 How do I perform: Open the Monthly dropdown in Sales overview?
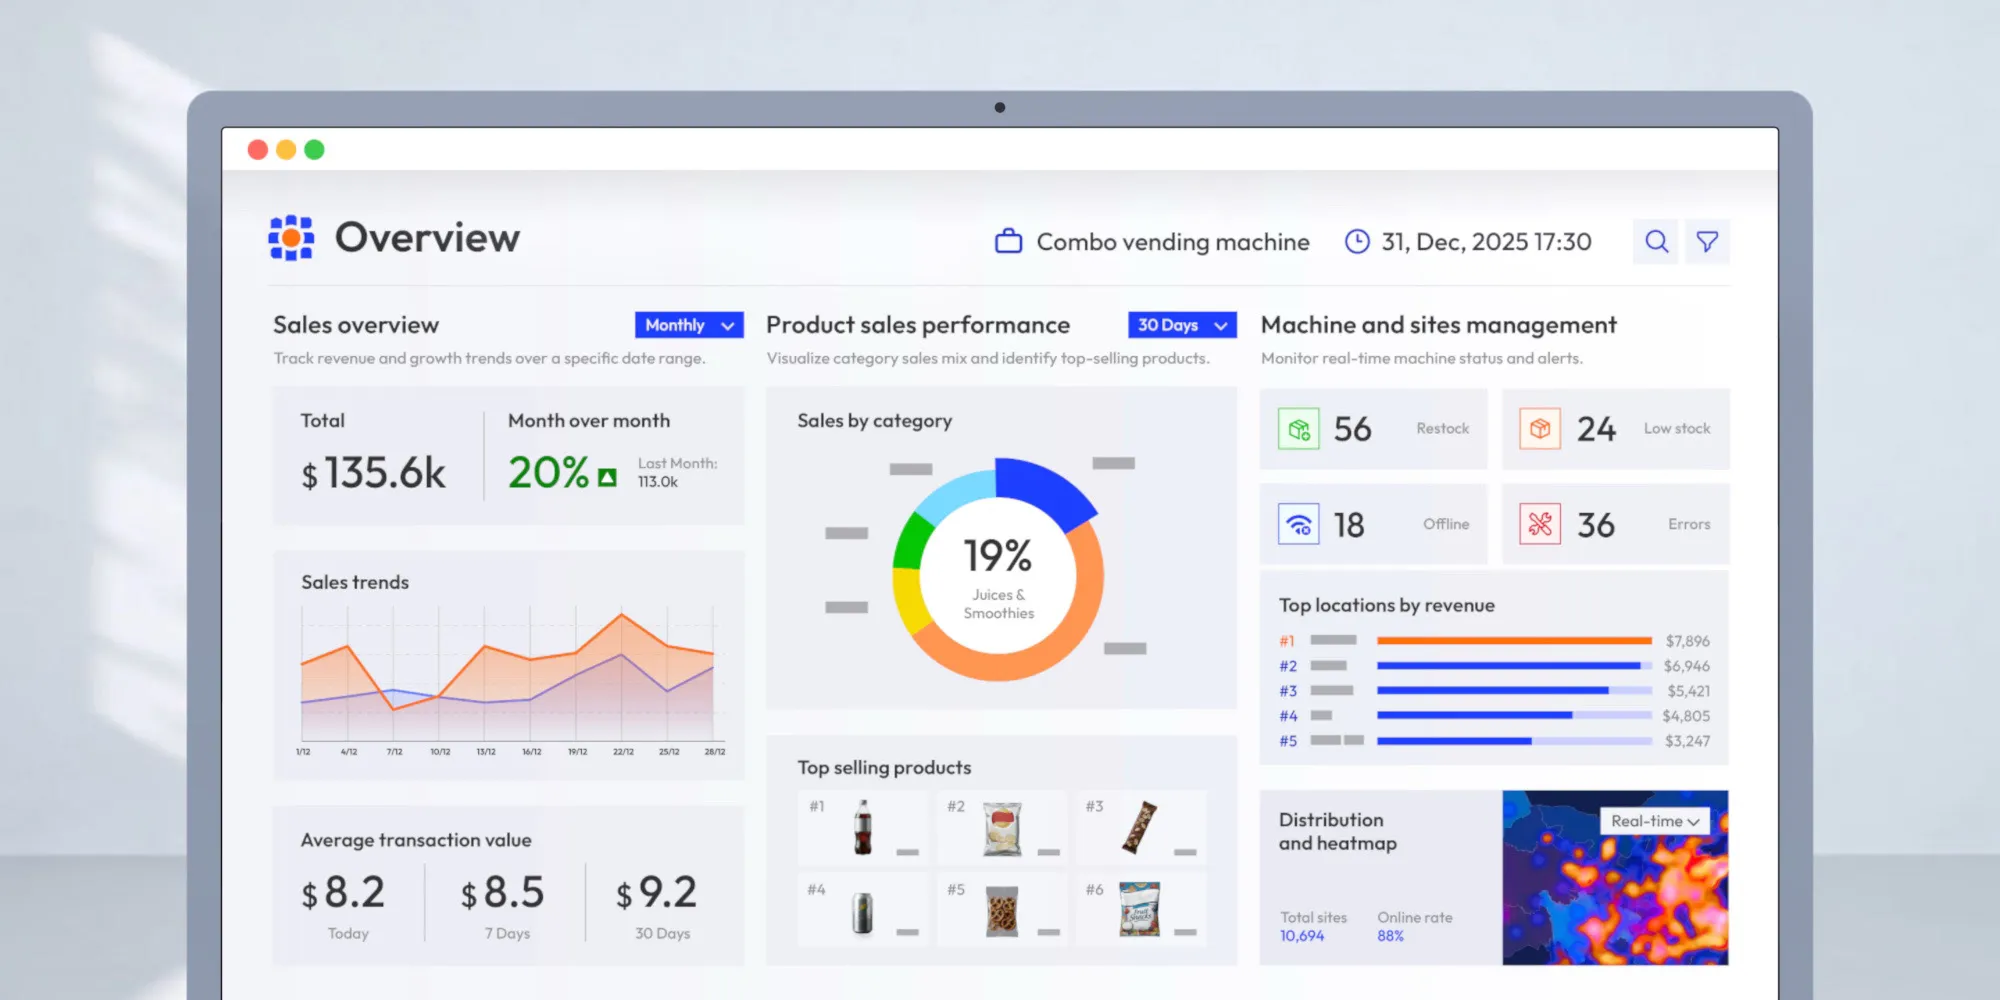click(688, 325)
